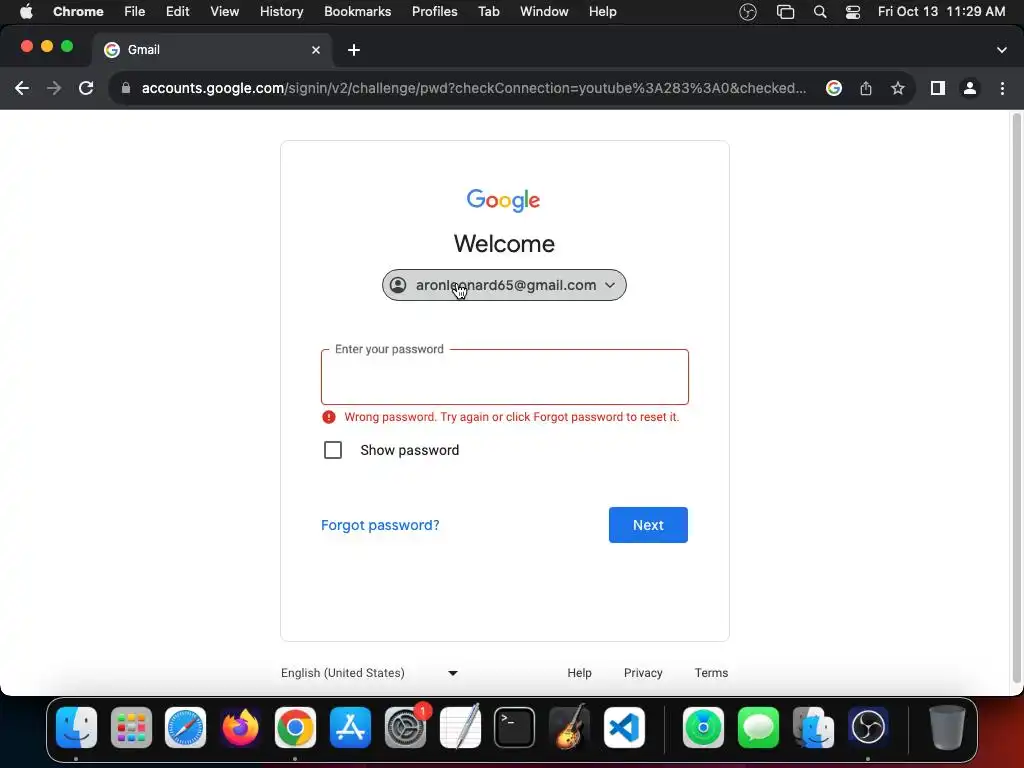Click the browser forward arrow
The height and width of the screenshot is (768, 1024).
click(54, 88)
